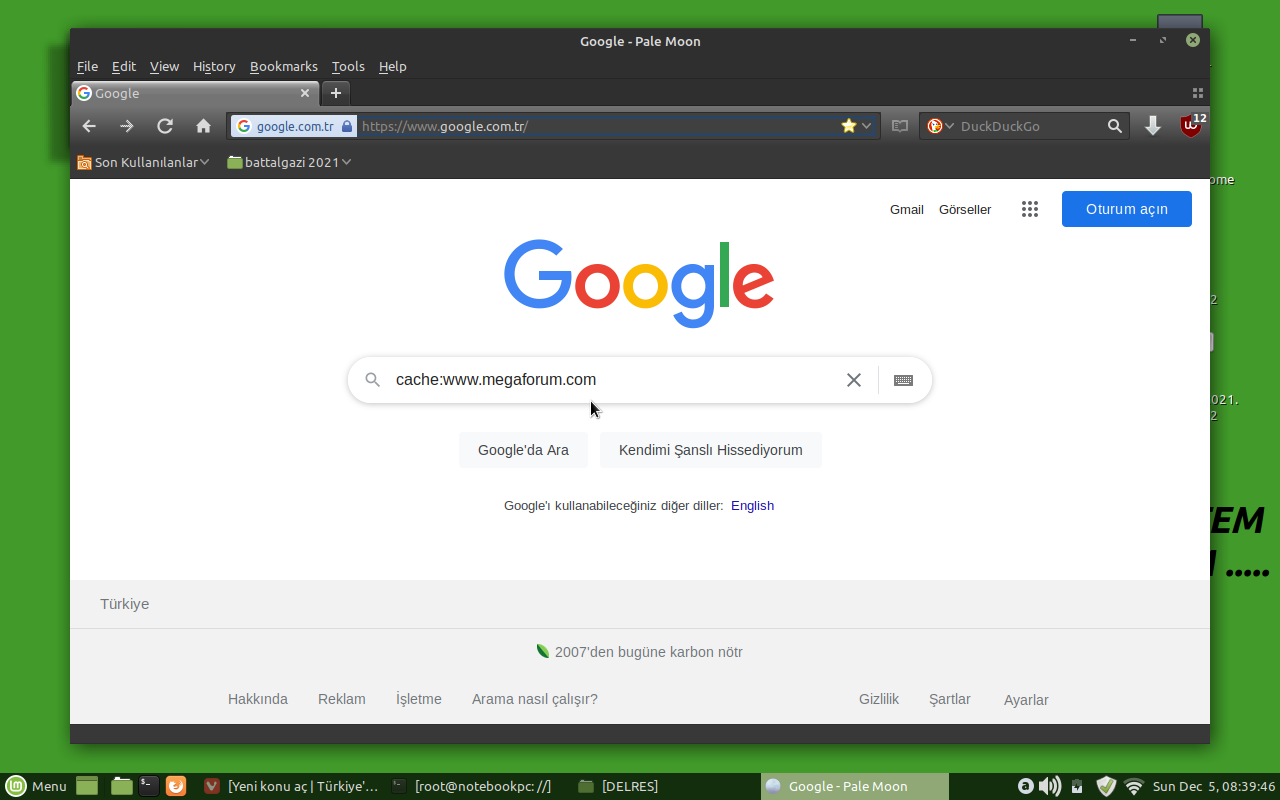Image resolution: width=1280 pixels, height=800 pixels.
Task: Open the downloads arrow button
Action: pyautogui.click(x=1153, y=126)
